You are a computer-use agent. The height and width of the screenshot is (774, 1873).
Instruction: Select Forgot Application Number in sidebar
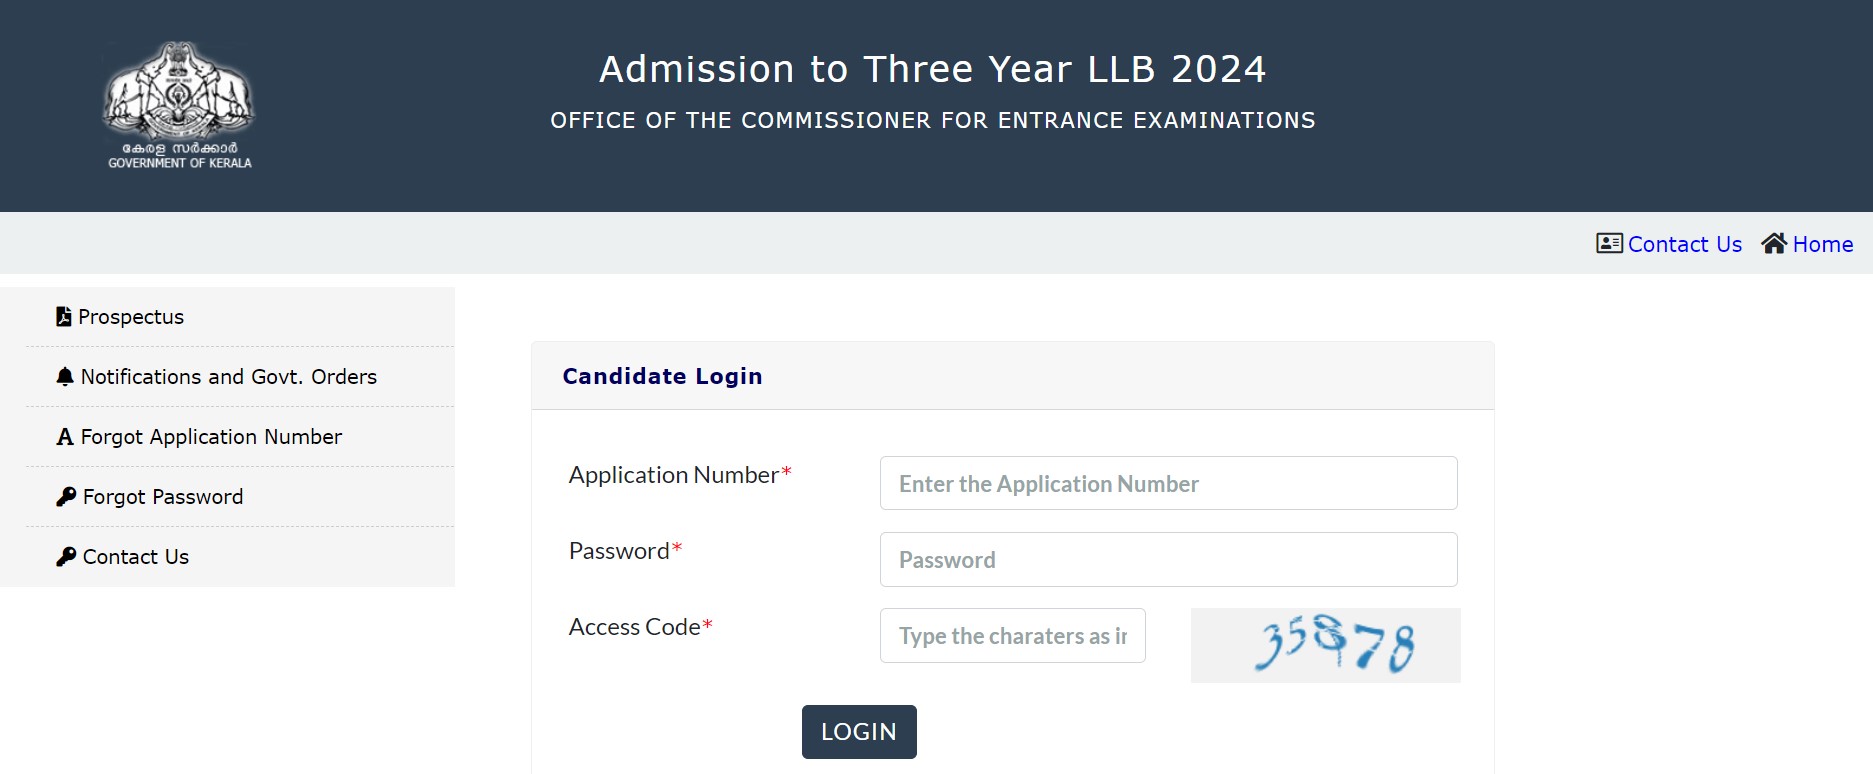click(x=211, y=437)
